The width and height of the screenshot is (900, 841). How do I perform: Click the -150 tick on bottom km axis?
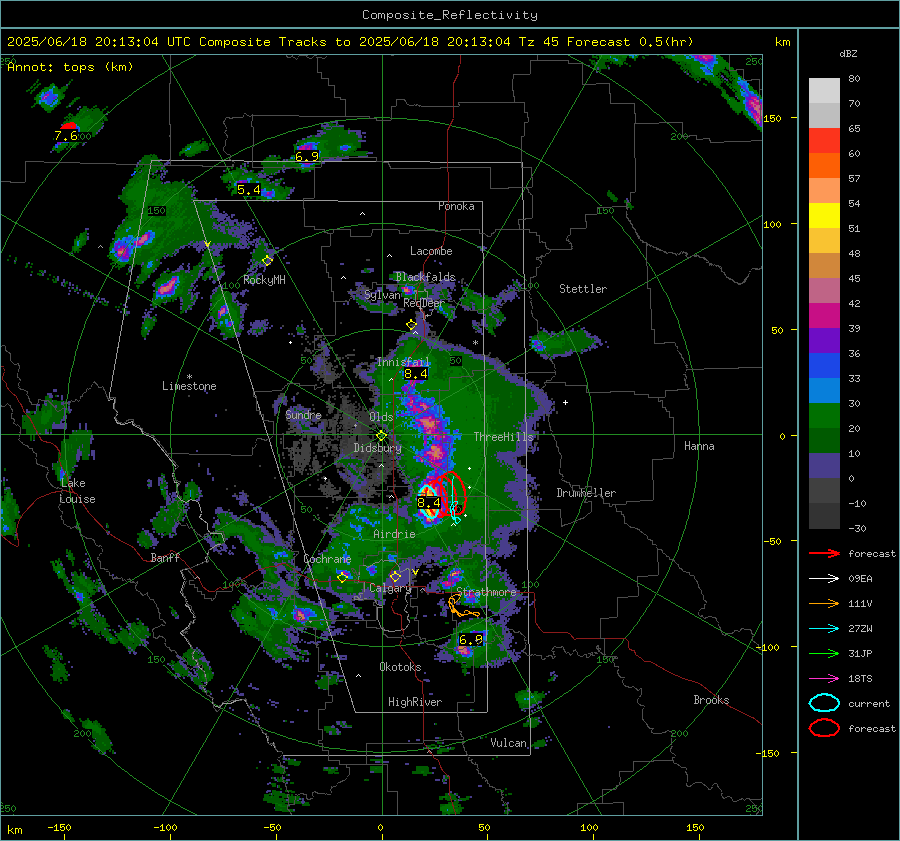click(59, 827)
